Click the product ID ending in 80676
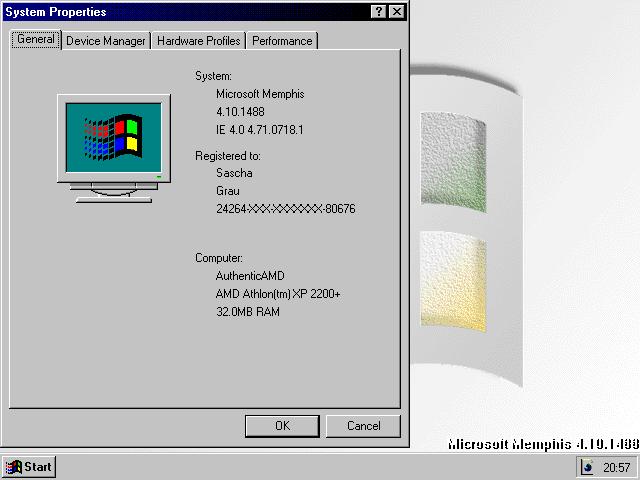This screenshot has height=480, width=640. click(x=286, y=209)
